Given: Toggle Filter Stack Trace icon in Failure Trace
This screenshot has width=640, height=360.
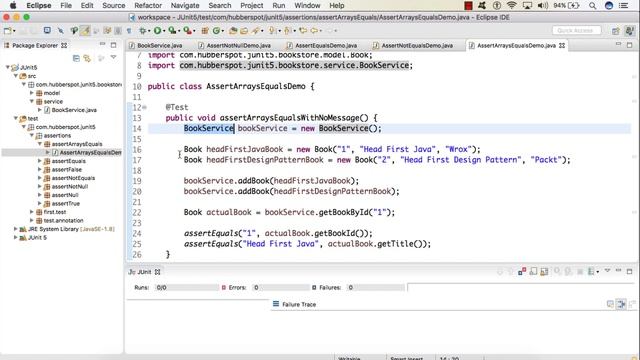Looking at the screenshot, I should [x=621, y=304].
